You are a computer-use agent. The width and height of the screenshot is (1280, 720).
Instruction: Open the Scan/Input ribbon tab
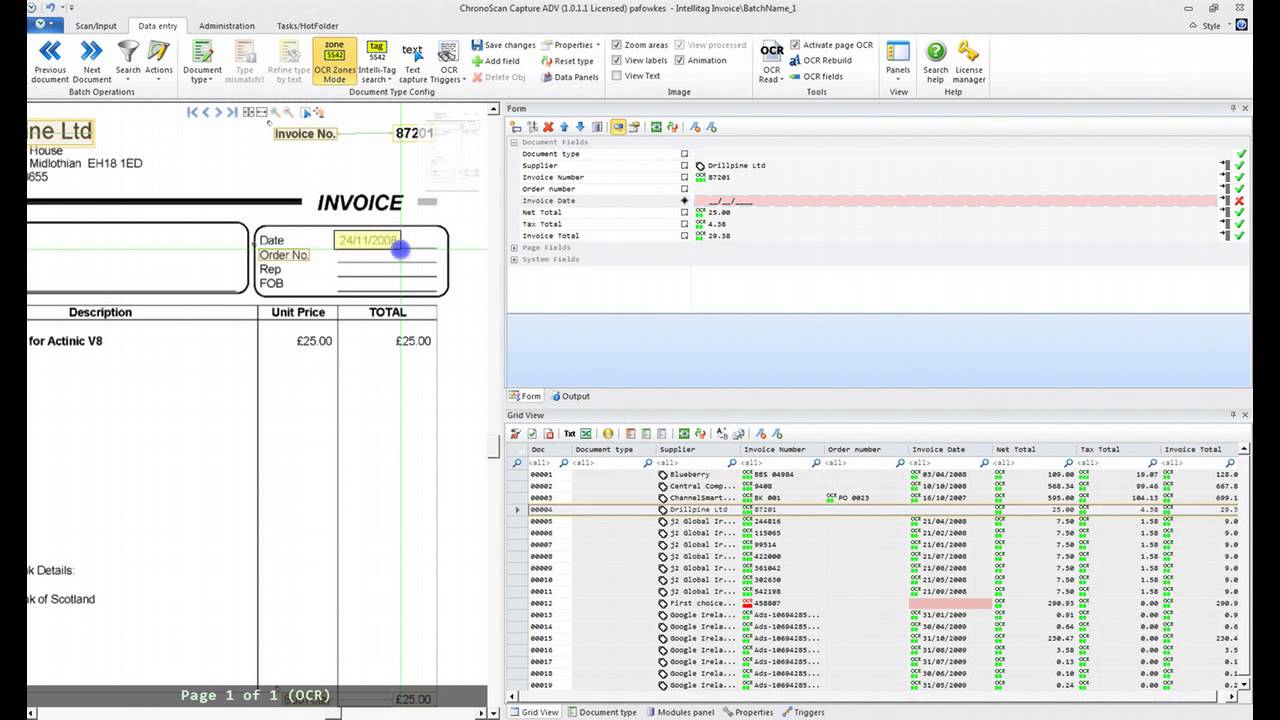coord(96,26)
